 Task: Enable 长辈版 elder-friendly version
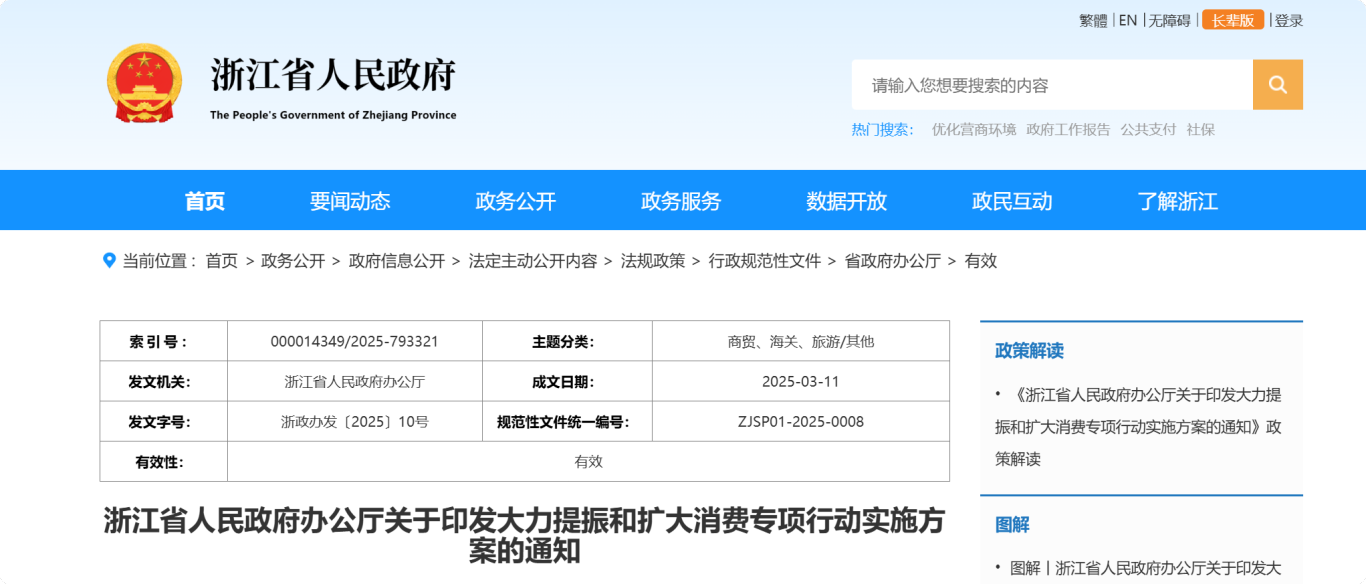1233,20
